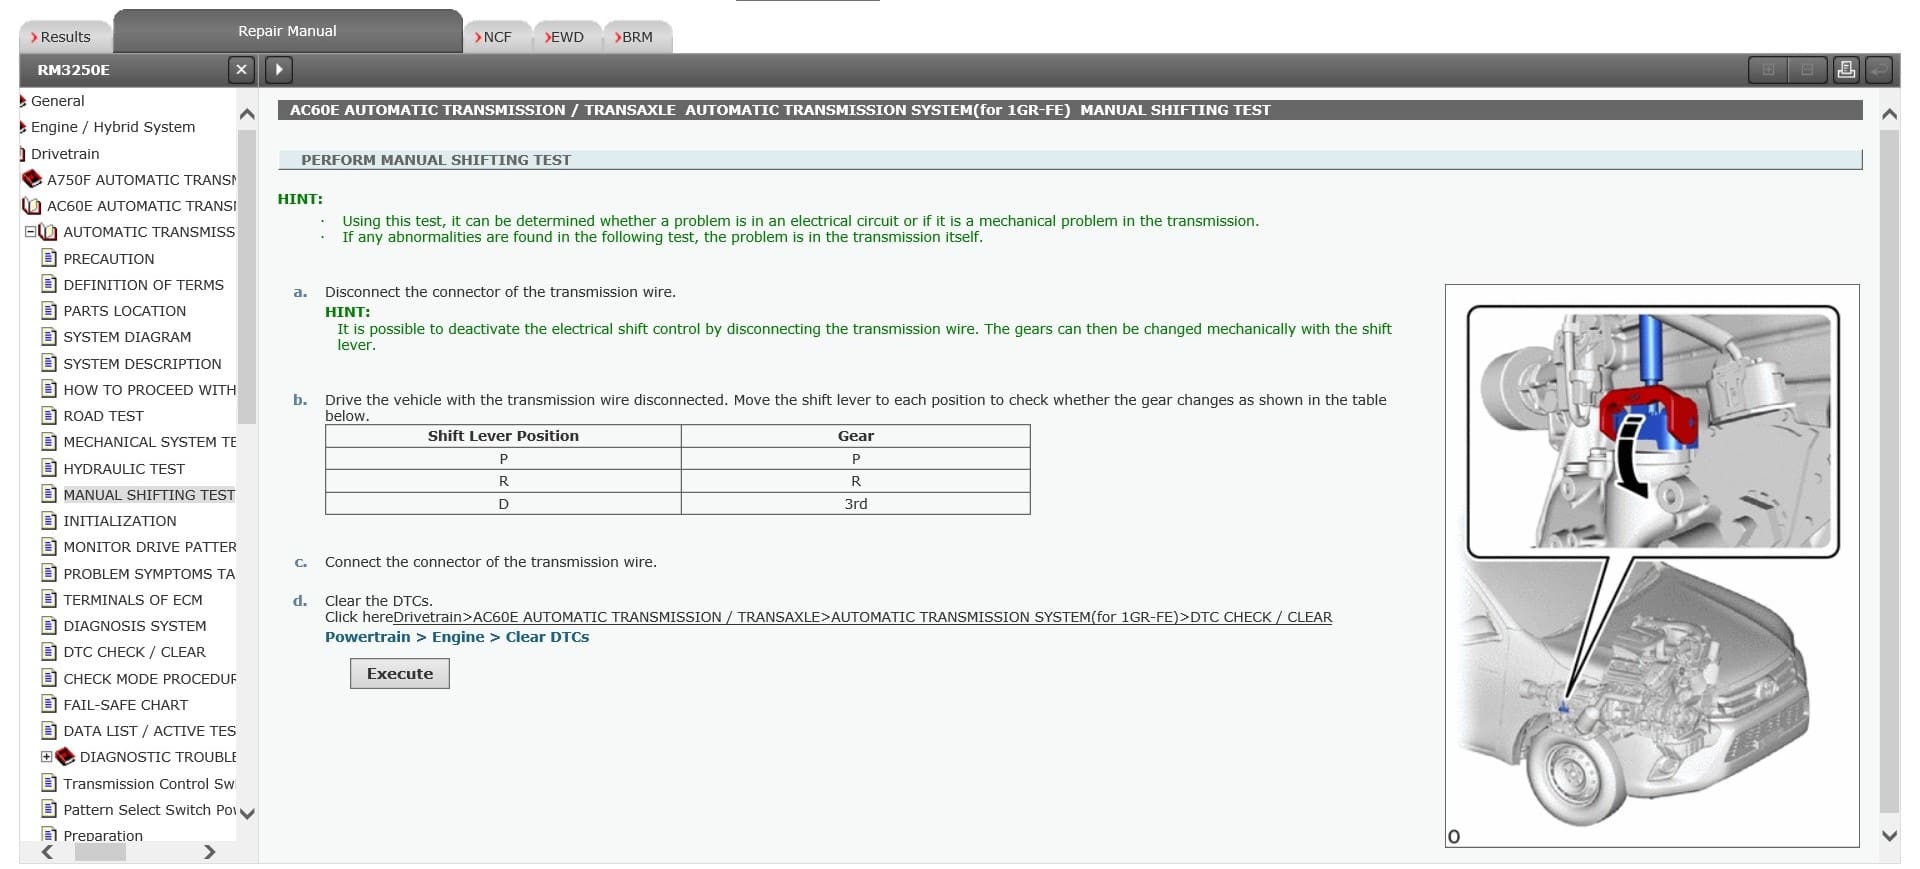
Task: Click the expand-all icon in top toolbar
Action: tap(1768, 69)
